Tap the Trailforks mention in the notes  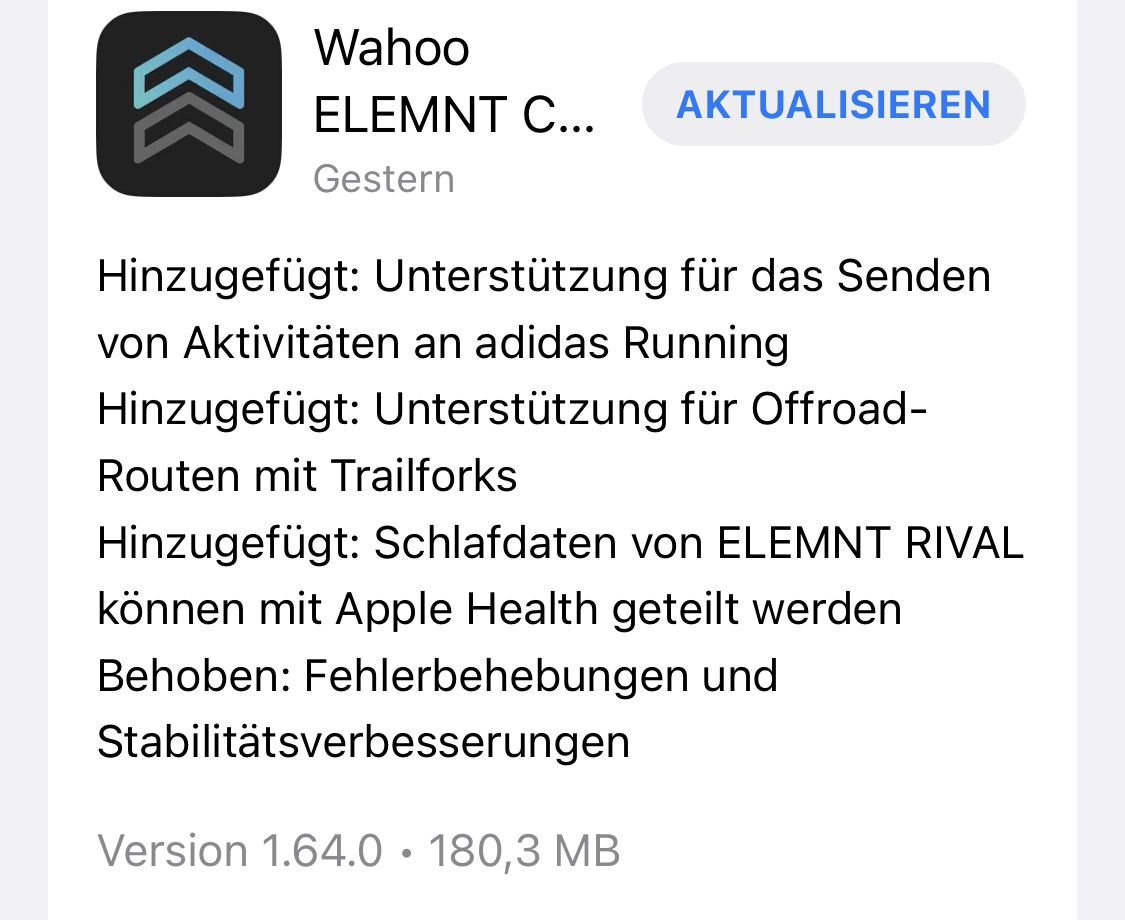pyautogui.click(x=423, y=476)
